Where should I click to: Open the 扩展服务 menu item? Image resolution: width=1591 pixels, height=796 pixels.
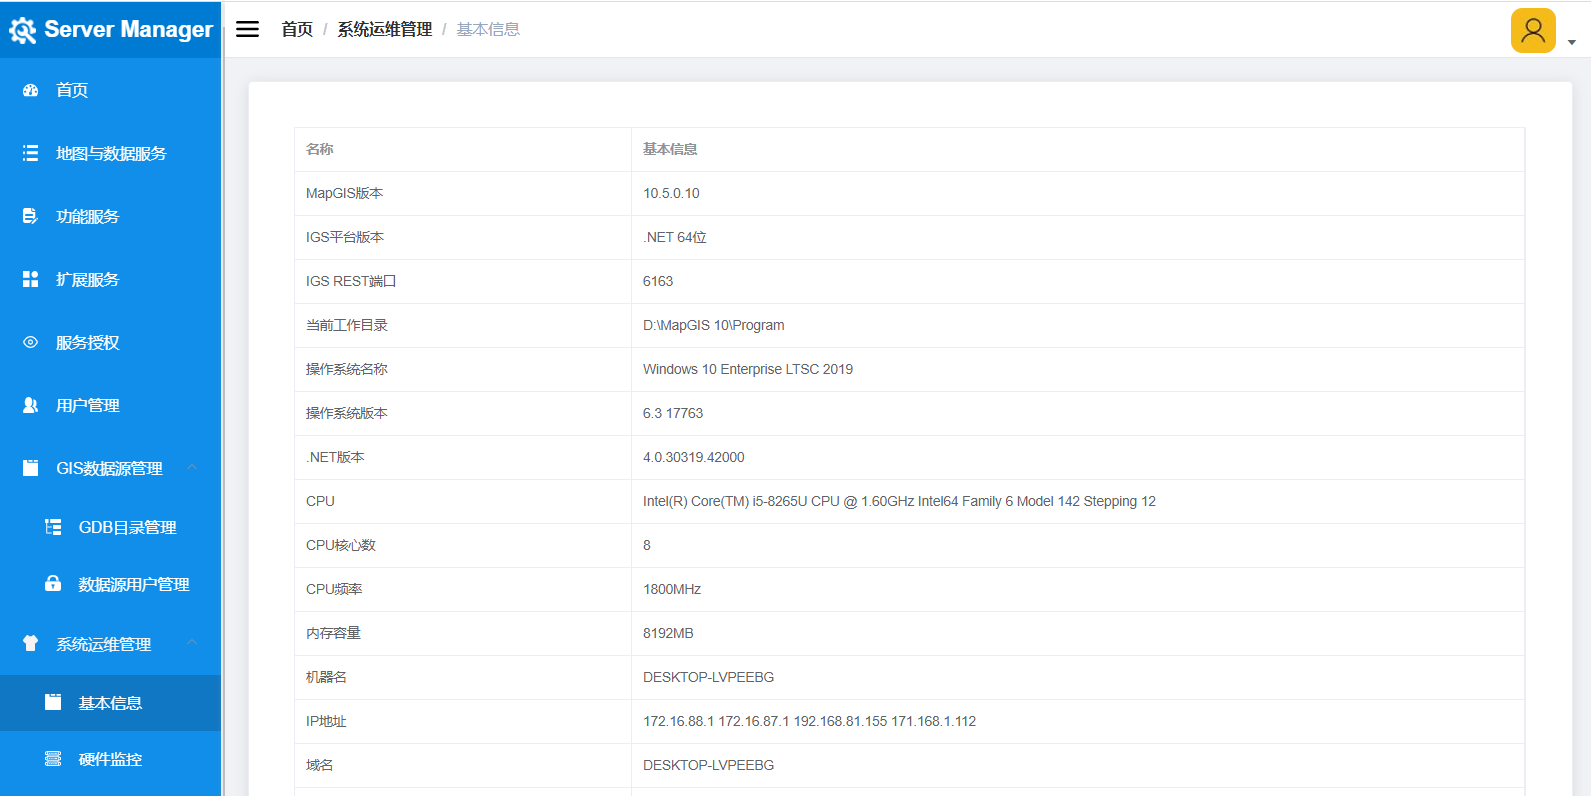pyautogui.click(x=110, y=279)
